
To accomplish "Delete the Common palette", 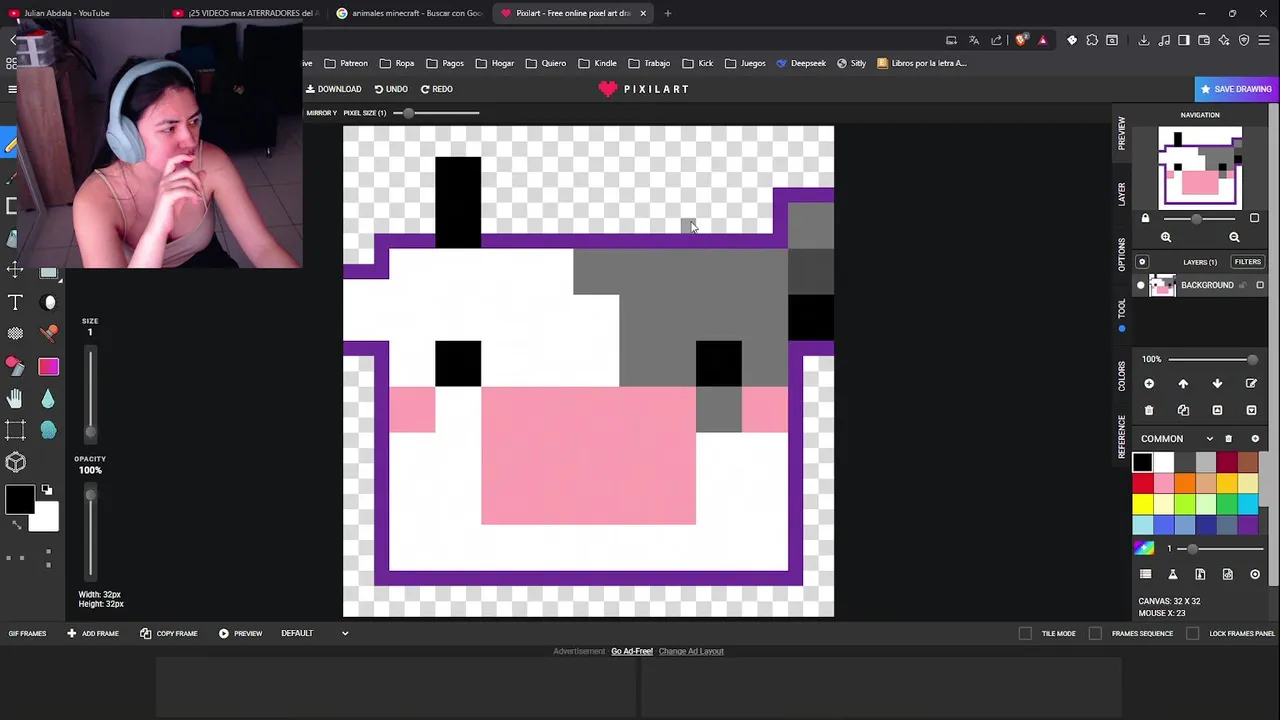I will coord(1229,439).
